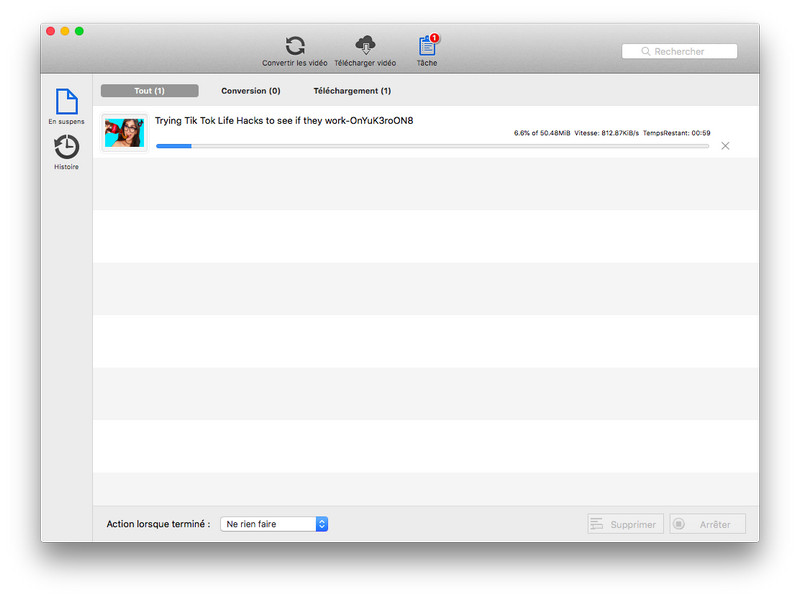
Task: Click the yellow minimize window button
Action: pos(65,31)
